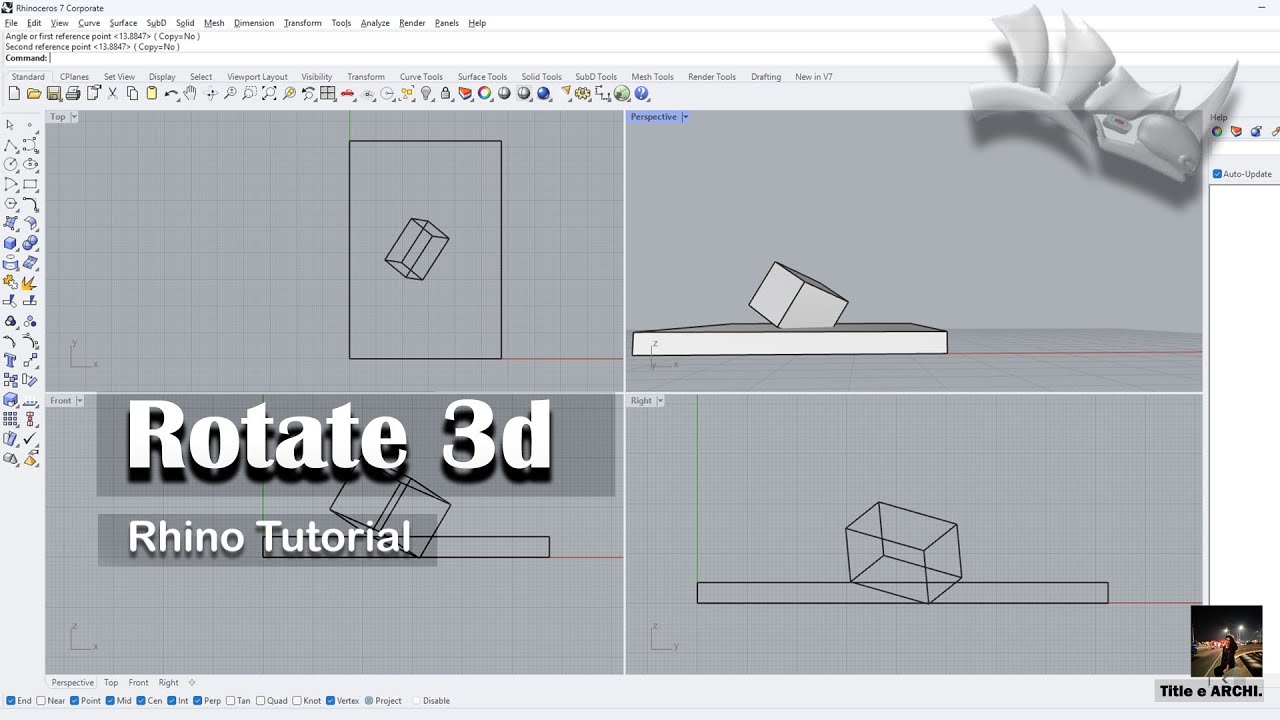Click the Cut scissors icon
The image size is (1280, 720).
tap(113, 93)
